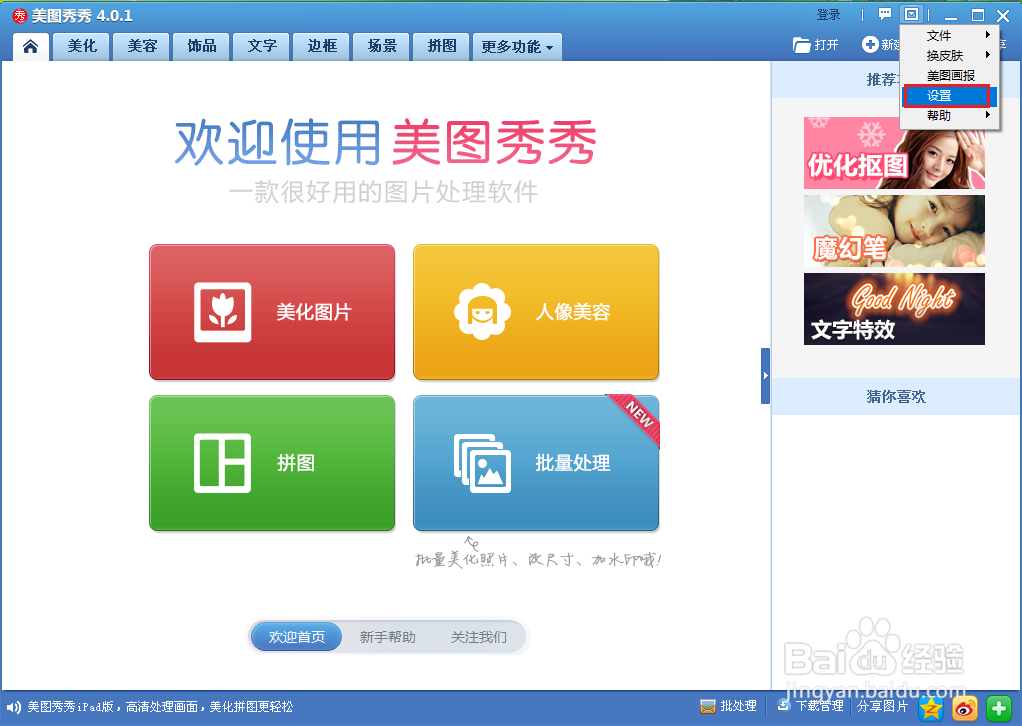Expand the 更多功能 dropdown
This screenshot has height=726, width=1022.
click(517, 47)
